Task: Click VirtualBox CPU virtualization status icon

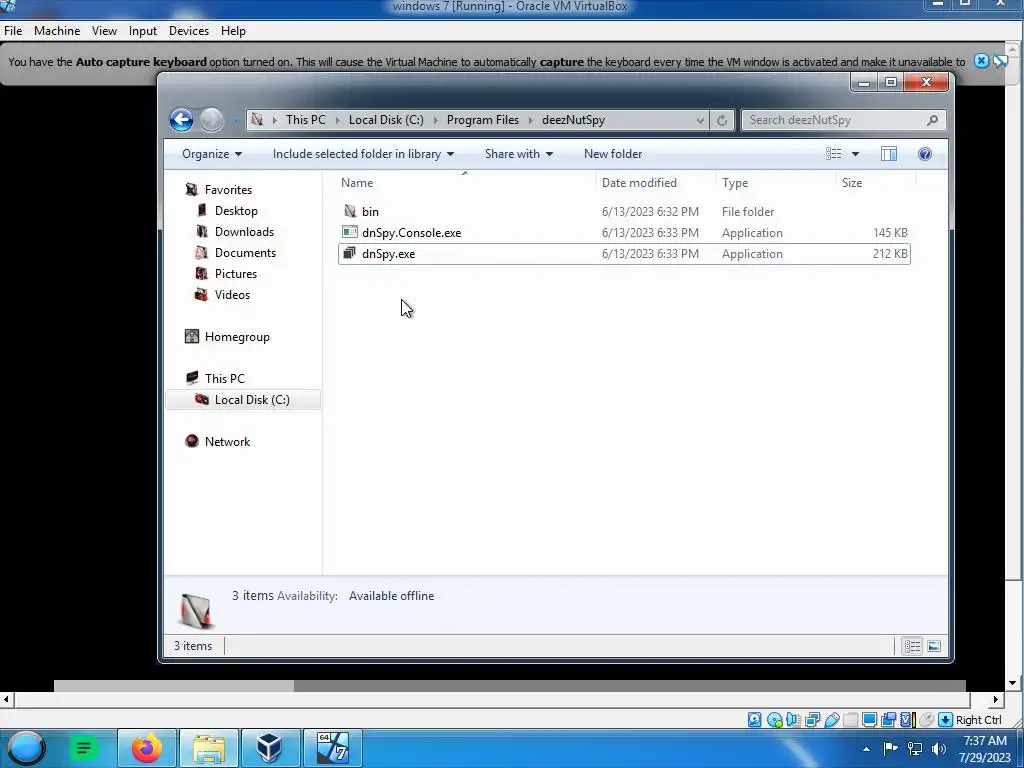Action: click(x=907, y=720)
